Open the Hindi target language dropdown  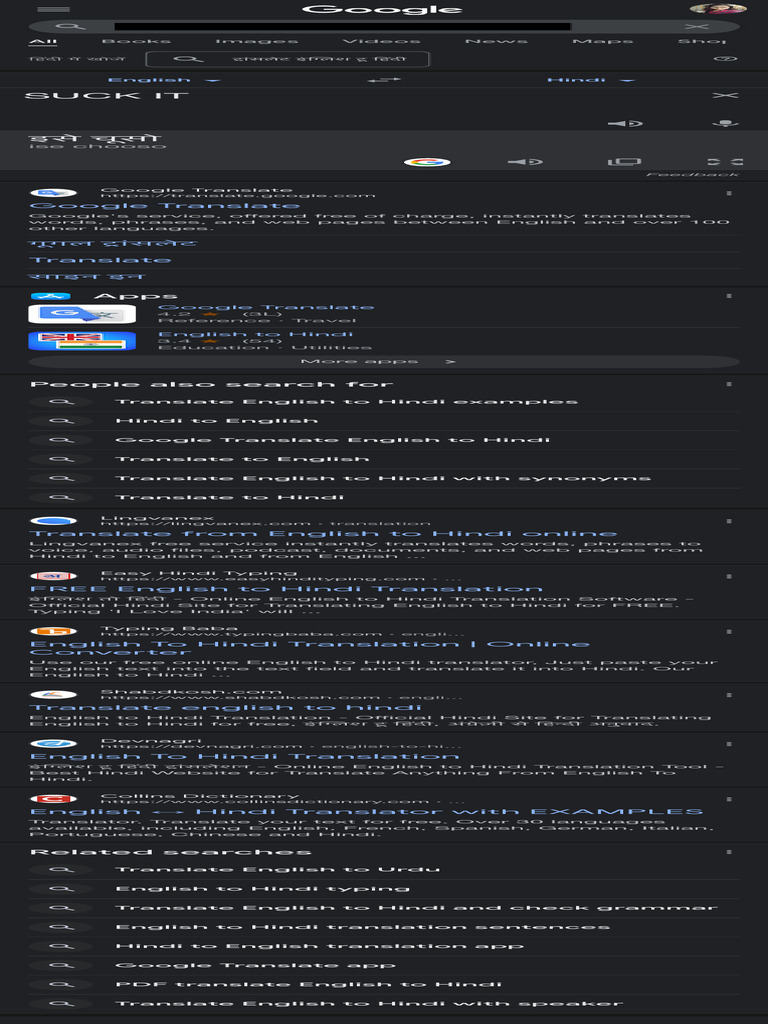click(x=590, y=80)
